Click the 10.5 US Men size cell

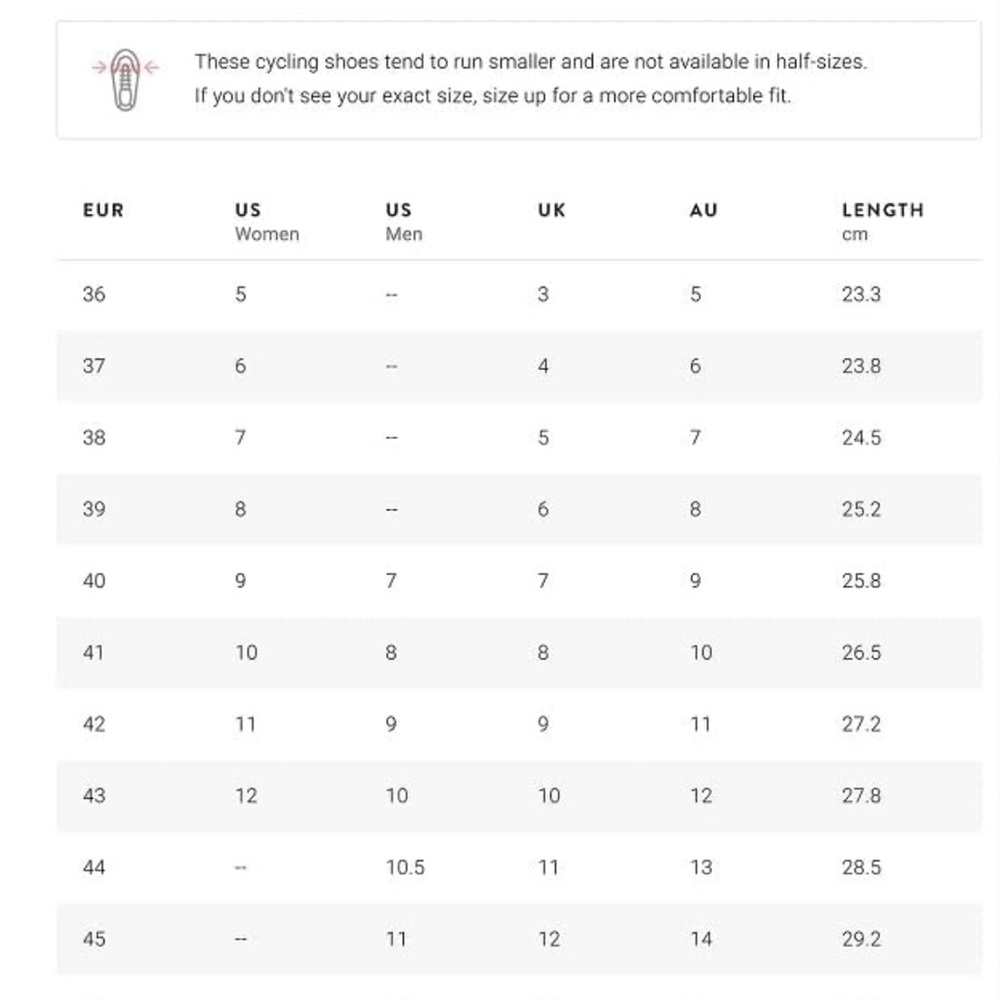coord(405,867)
